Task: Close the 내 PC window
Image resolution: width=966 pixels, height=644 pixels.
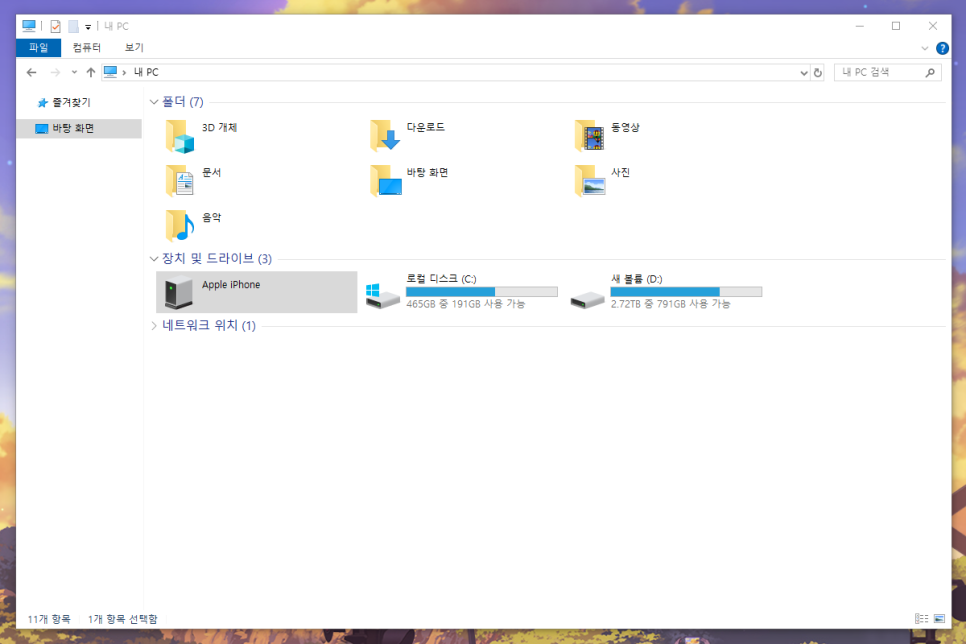Action: 933,26
